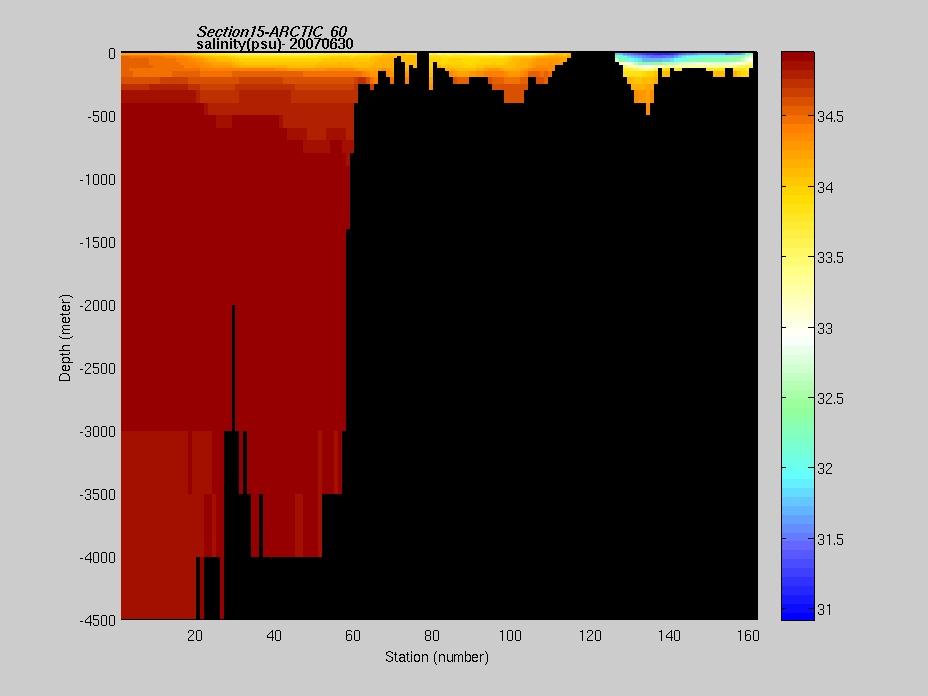Click the station tick label '120'
The width and height of the screenshot is (928, 696).
coord(590,636)
